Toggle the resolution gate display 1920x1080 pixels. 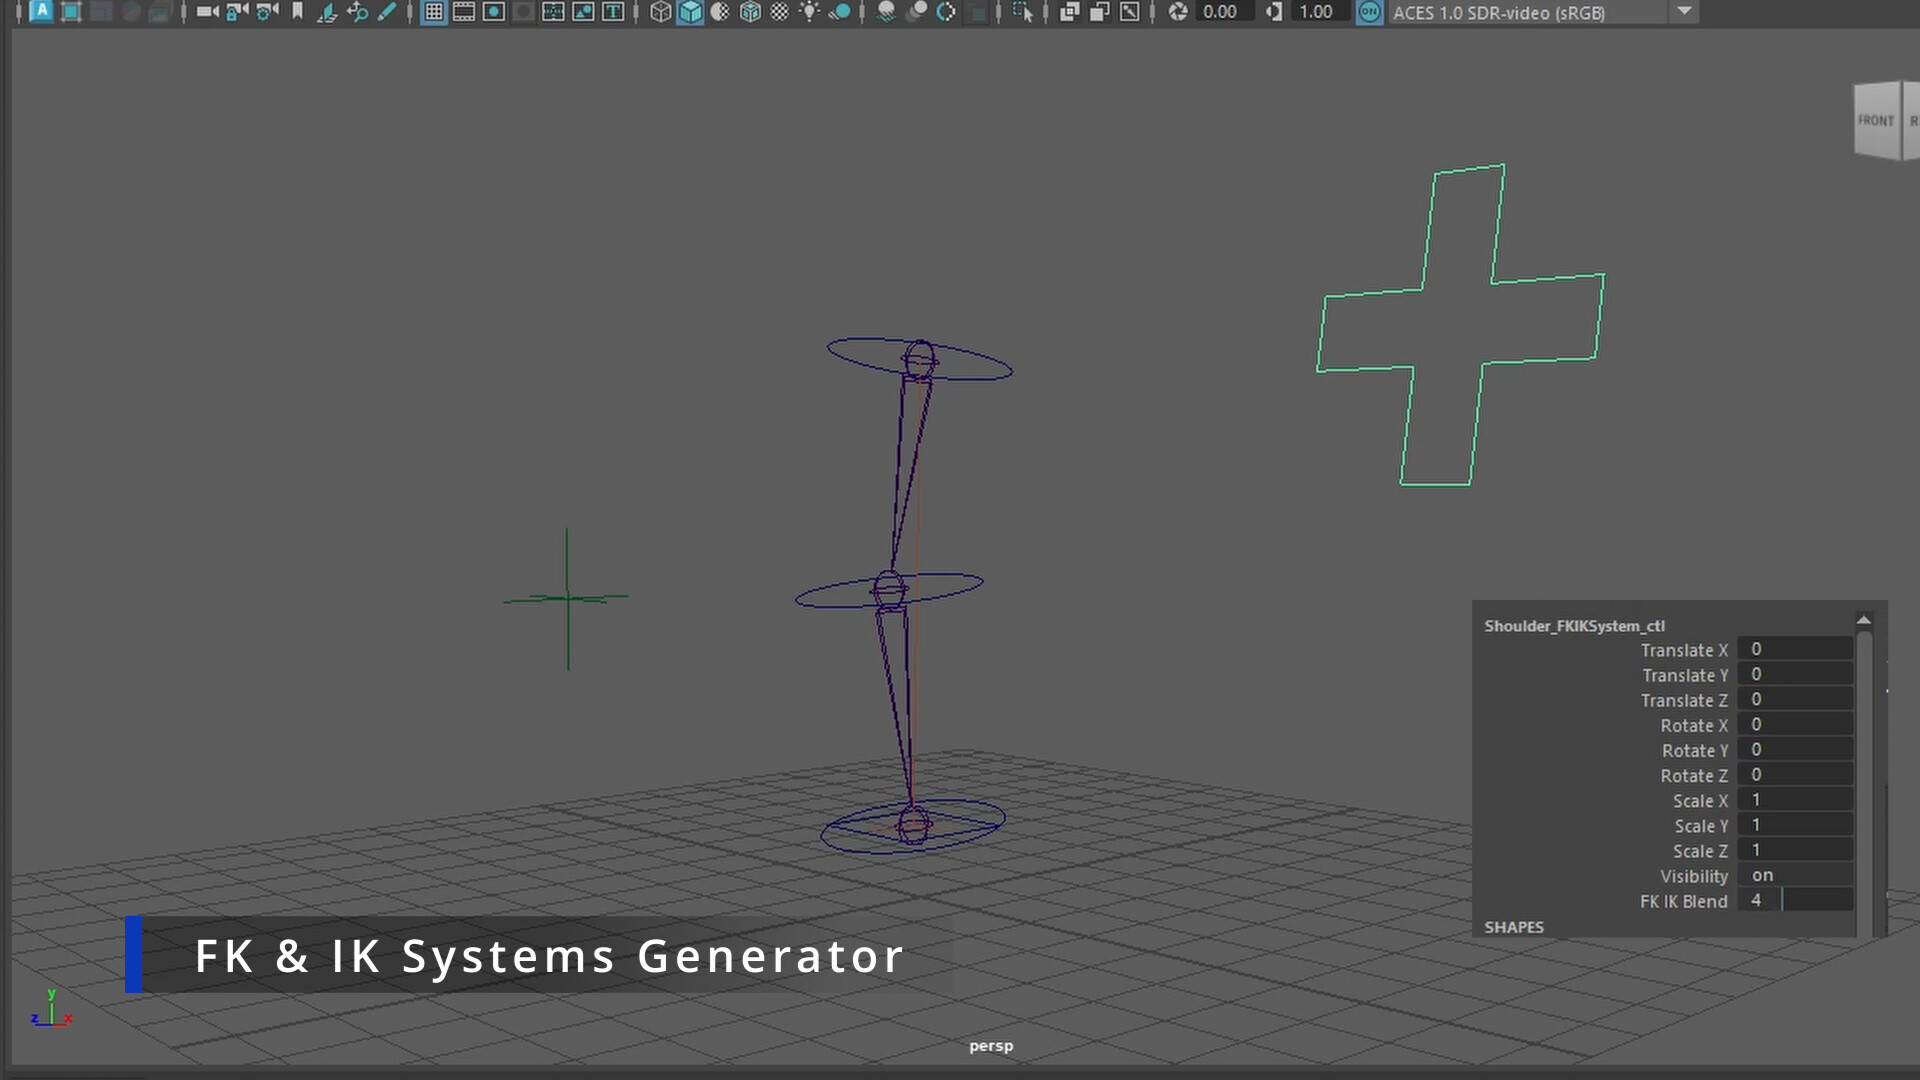coord(494,13)
